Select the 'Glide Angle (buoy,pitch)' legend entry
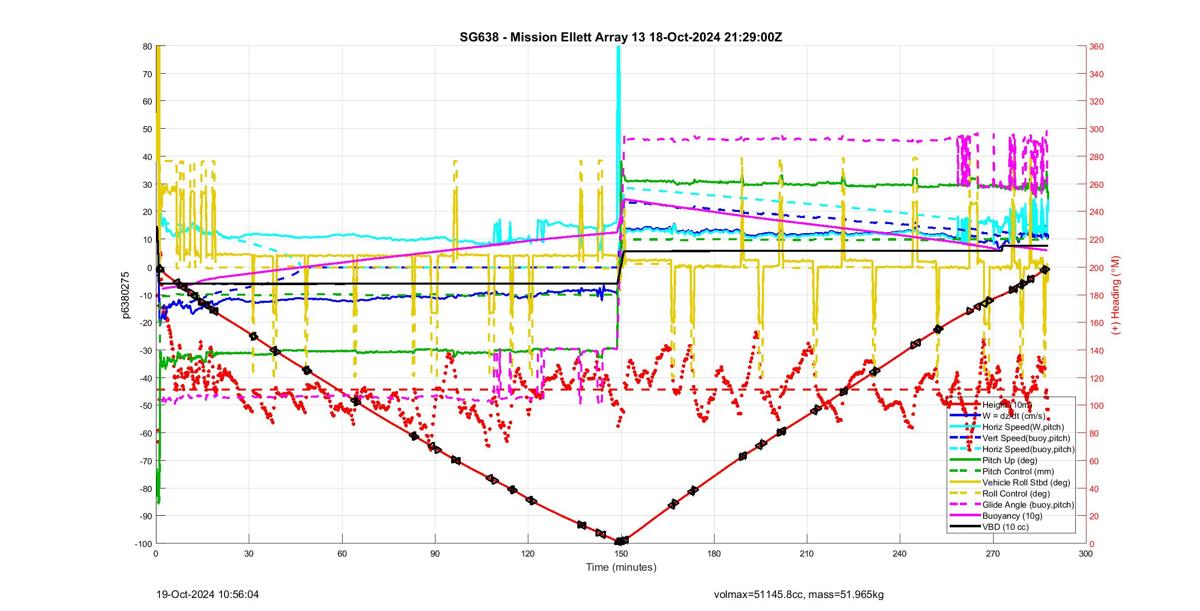The height and width of the screenshot is (611, 1200). 1011,504
